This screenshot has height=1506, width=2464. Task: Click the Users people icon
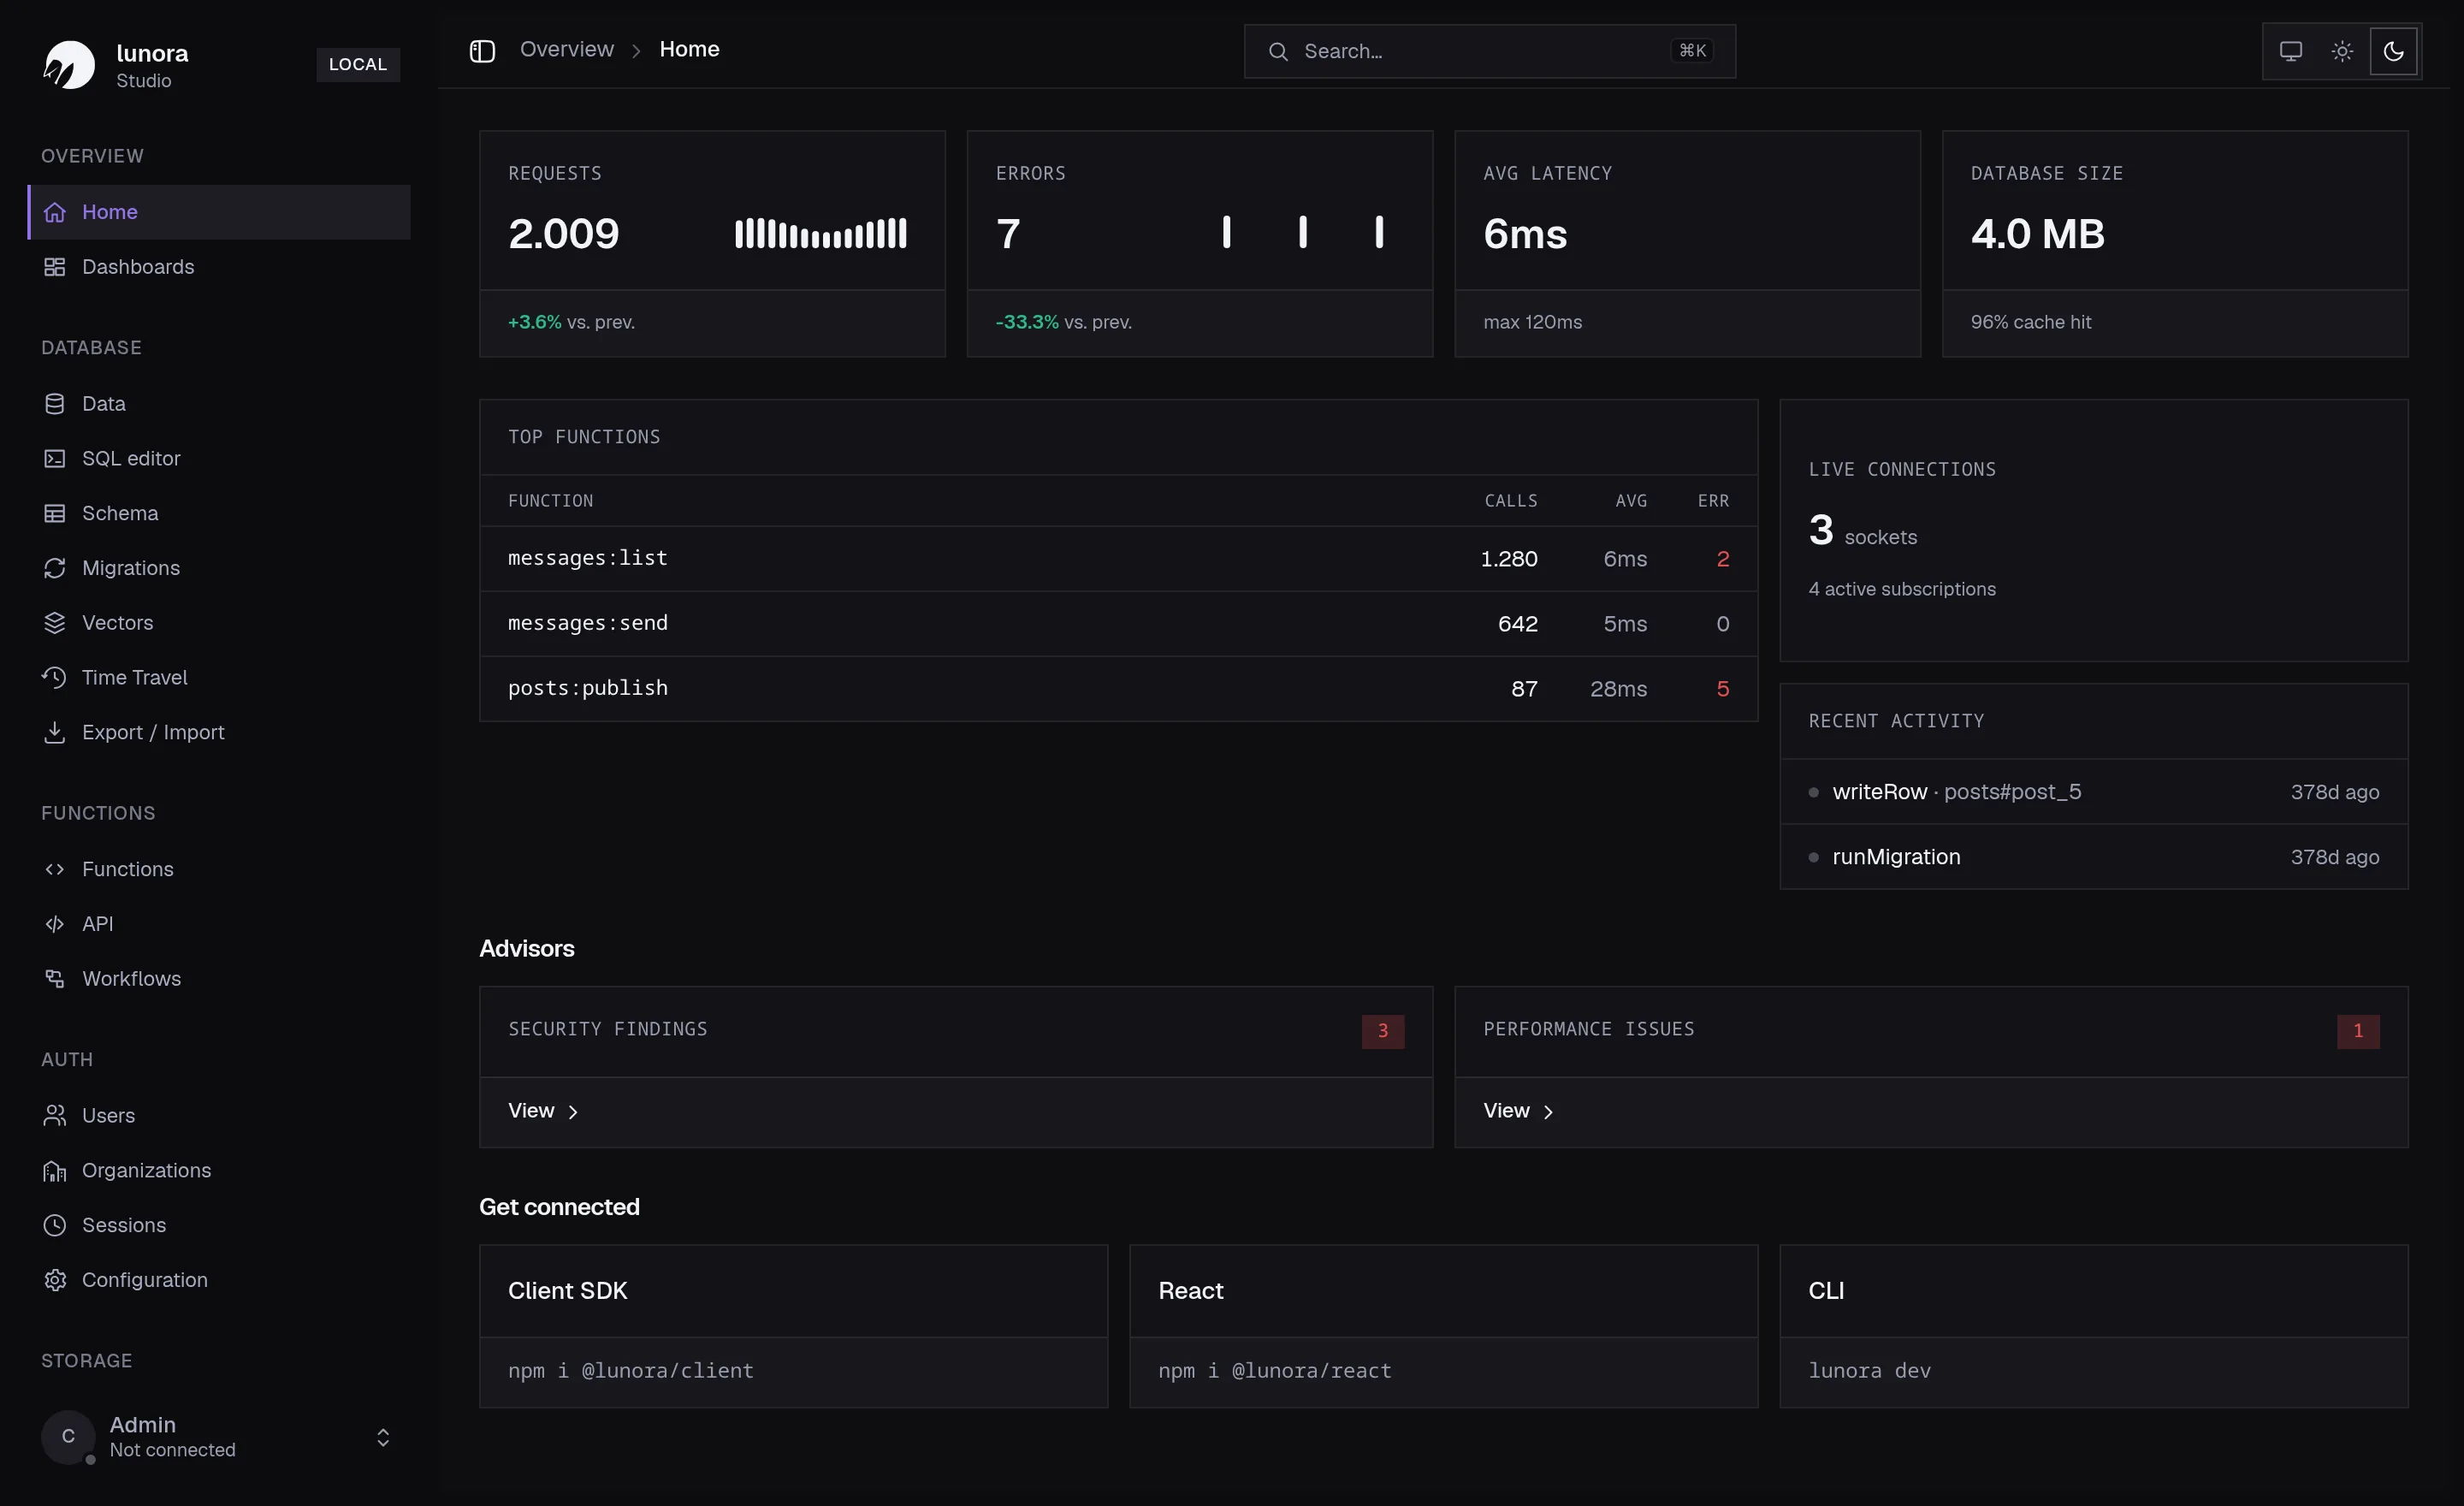[x=55, y=1115]
